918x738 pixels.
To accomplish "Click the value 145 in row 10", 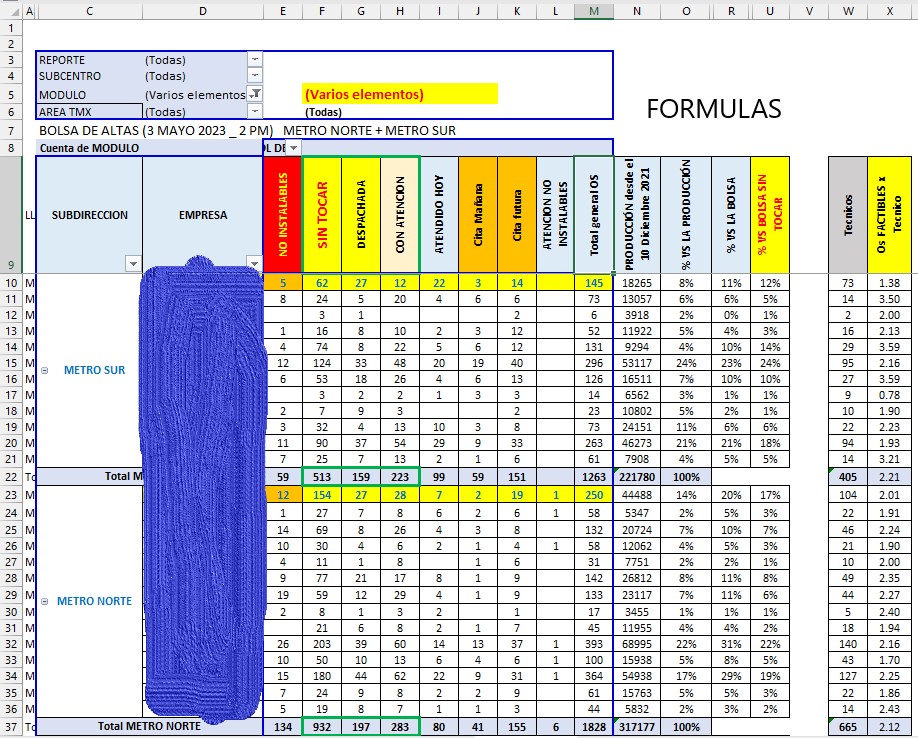I will [594, 283].
